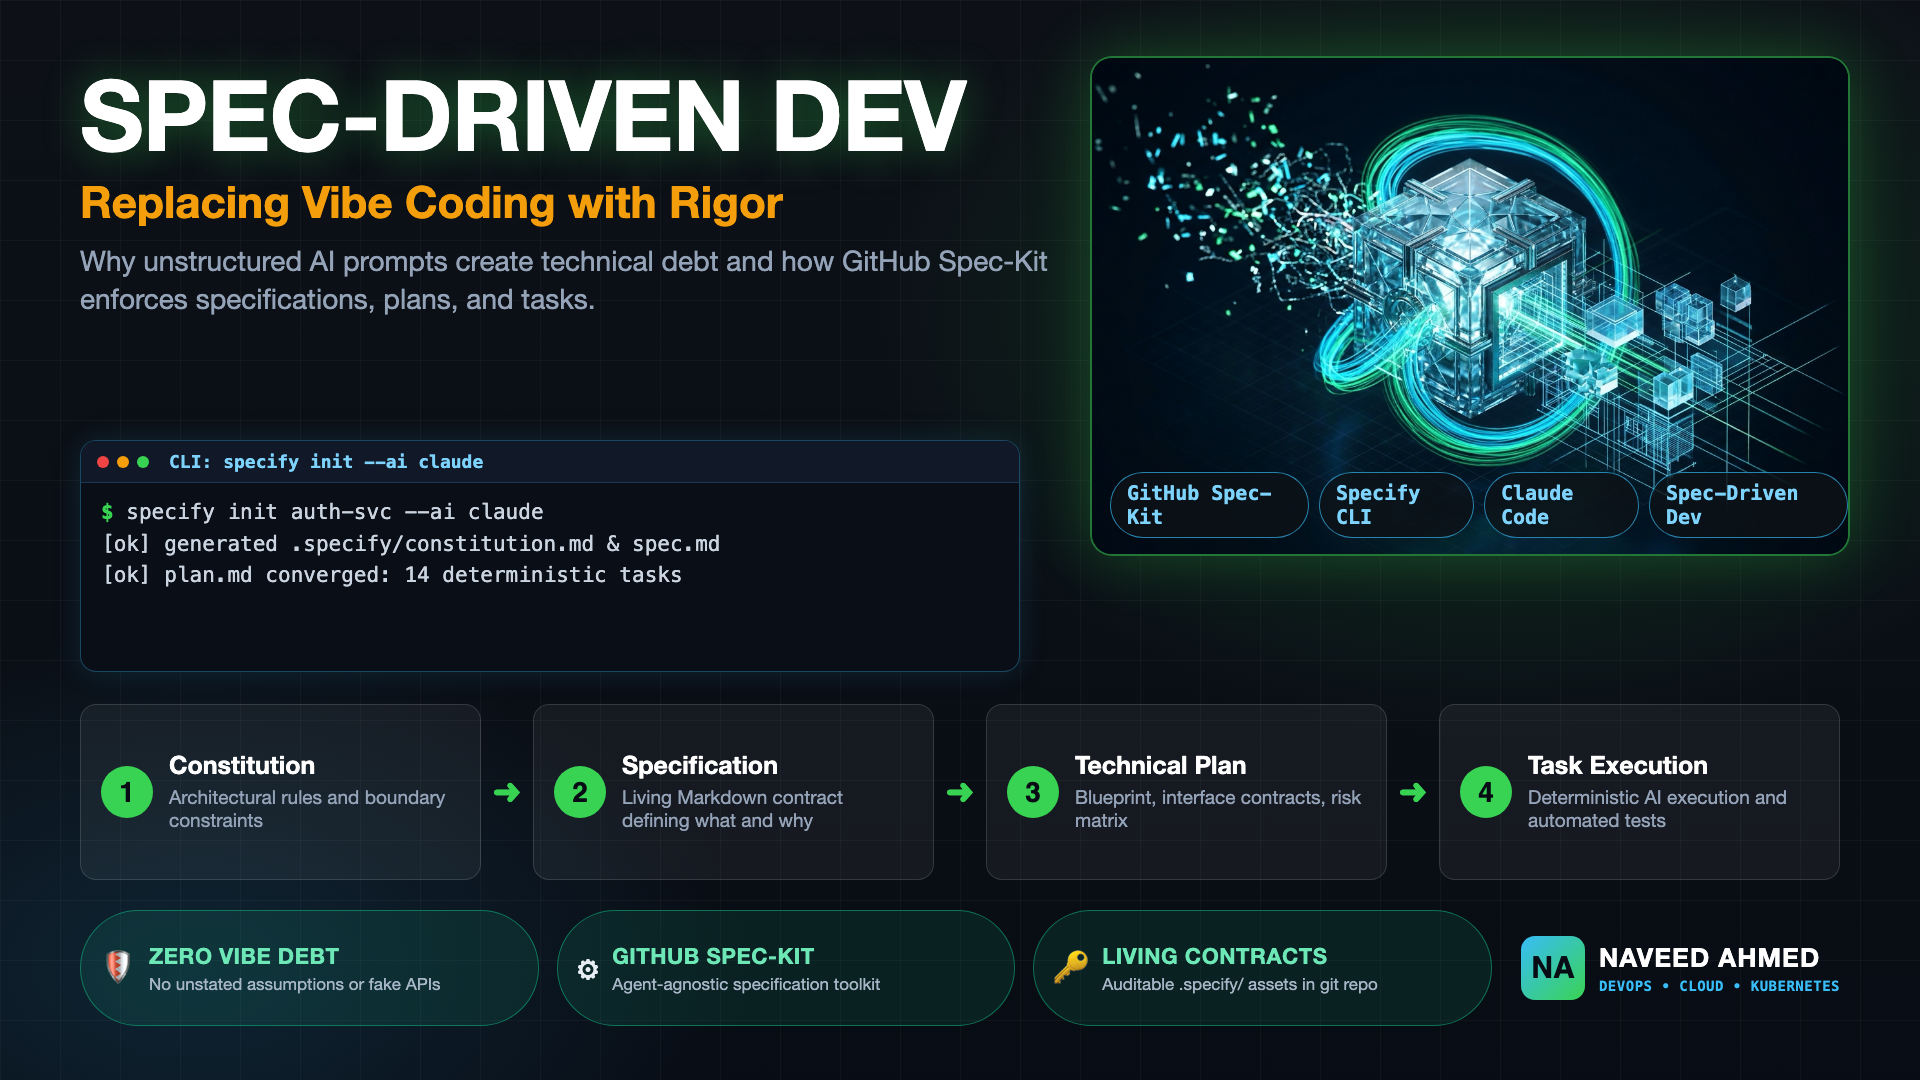Open the Specification step card
This screenshot has width=1920, height=1080.
click(x=733, y=792)
